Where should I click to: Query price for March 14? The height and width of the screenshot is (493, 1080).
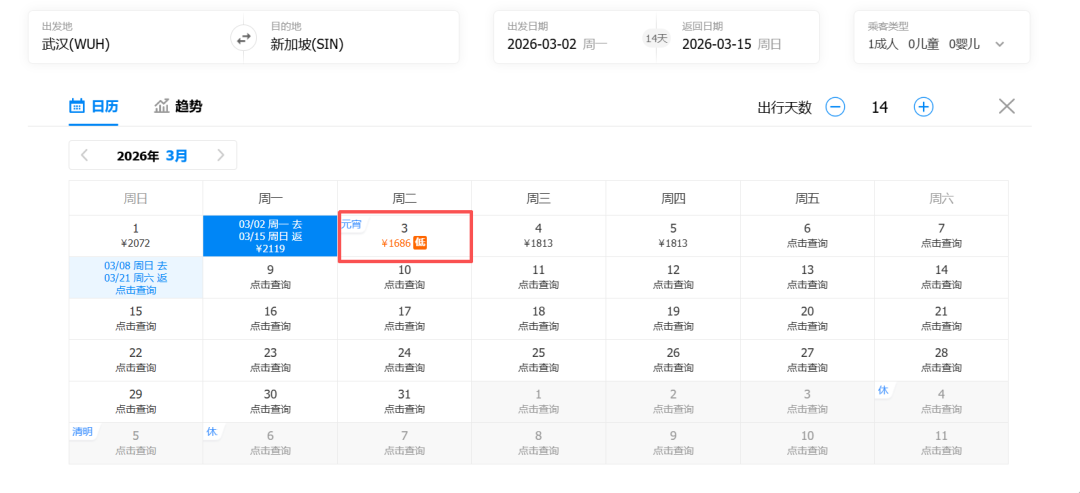(x=942, y=277)
